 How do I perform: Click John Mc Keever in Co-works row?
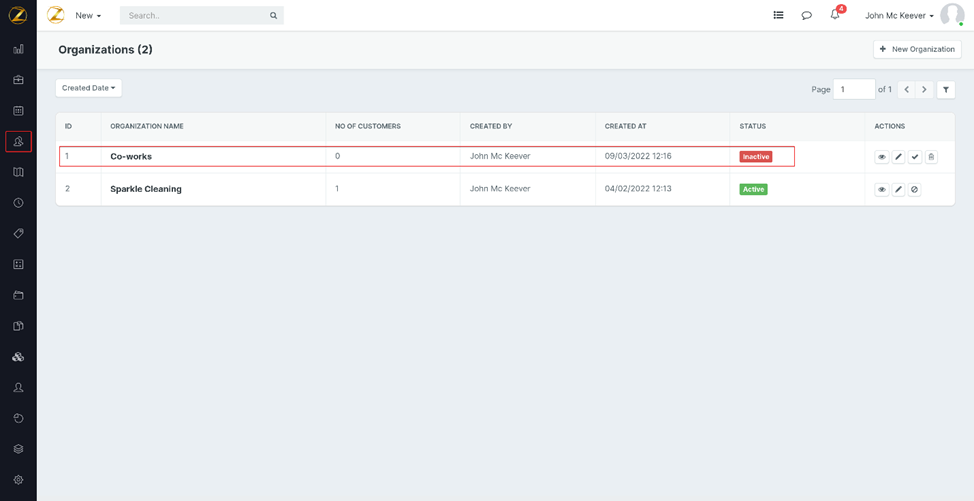tap(501, 156)
